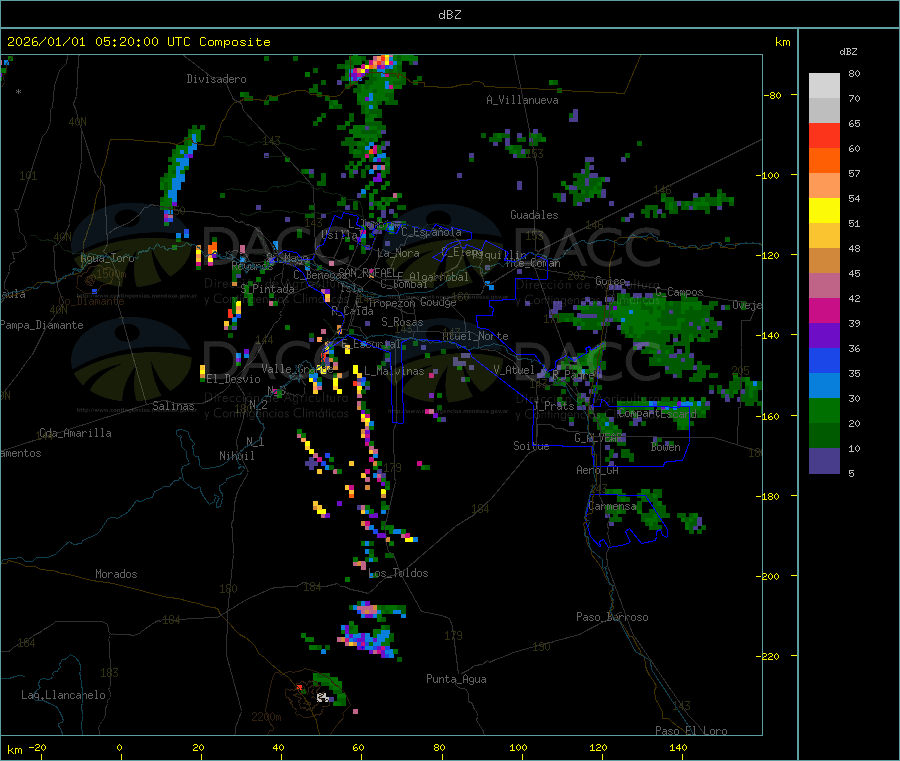Viewport: 900px width, 761px height.
Task: Select the 'Atuel_Norte' map label
Action: (475, 336)
